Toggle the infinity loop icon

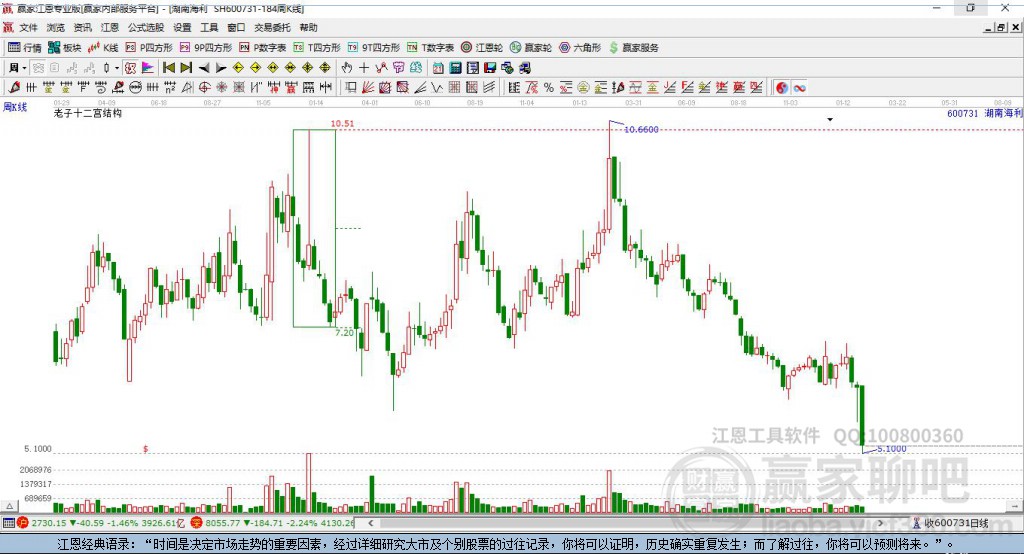[799, 88]
